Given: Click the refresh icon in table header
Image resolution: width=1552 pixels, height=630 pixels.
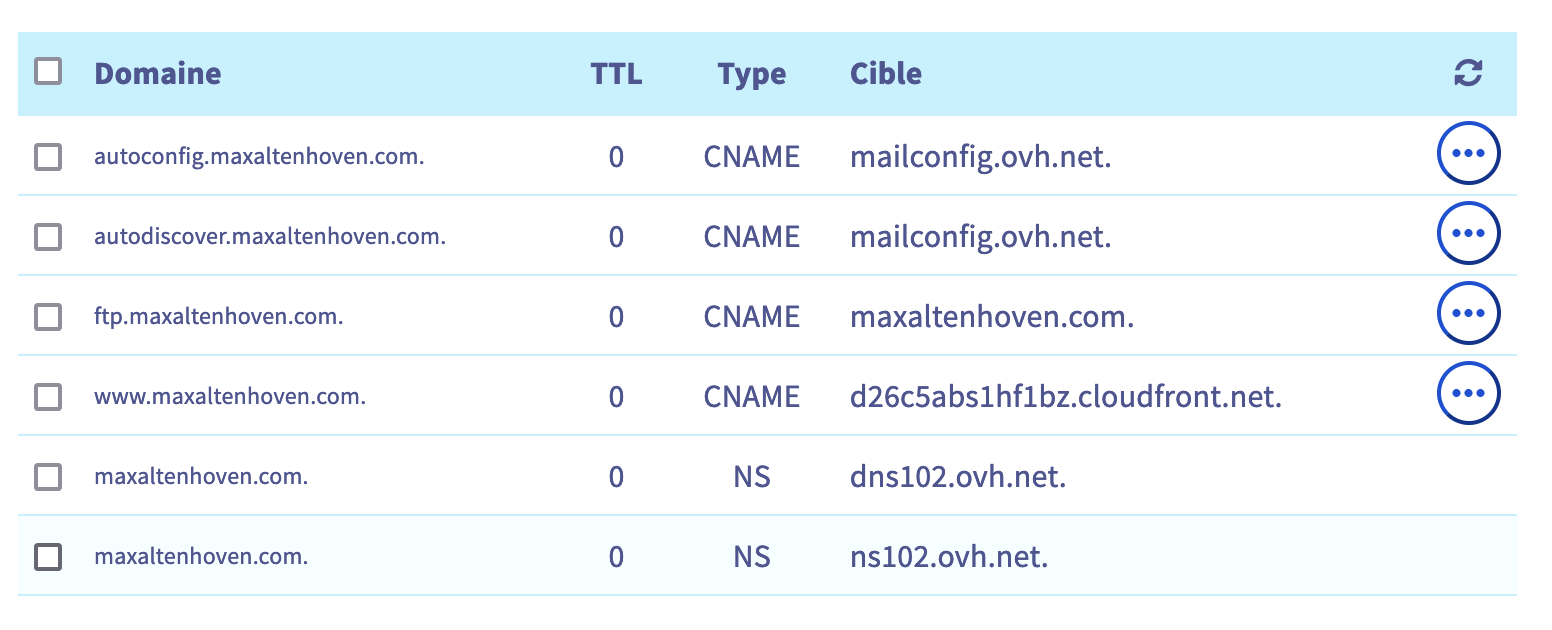Looking at the screenshot, I should pyautogui.click(x=1468, y=73).
